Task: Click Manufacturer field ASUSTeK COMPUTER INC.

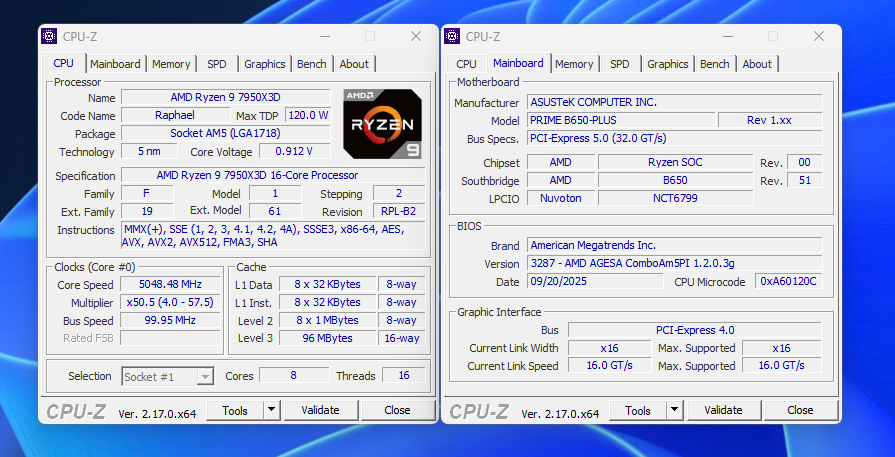Action: coord(674,102)
